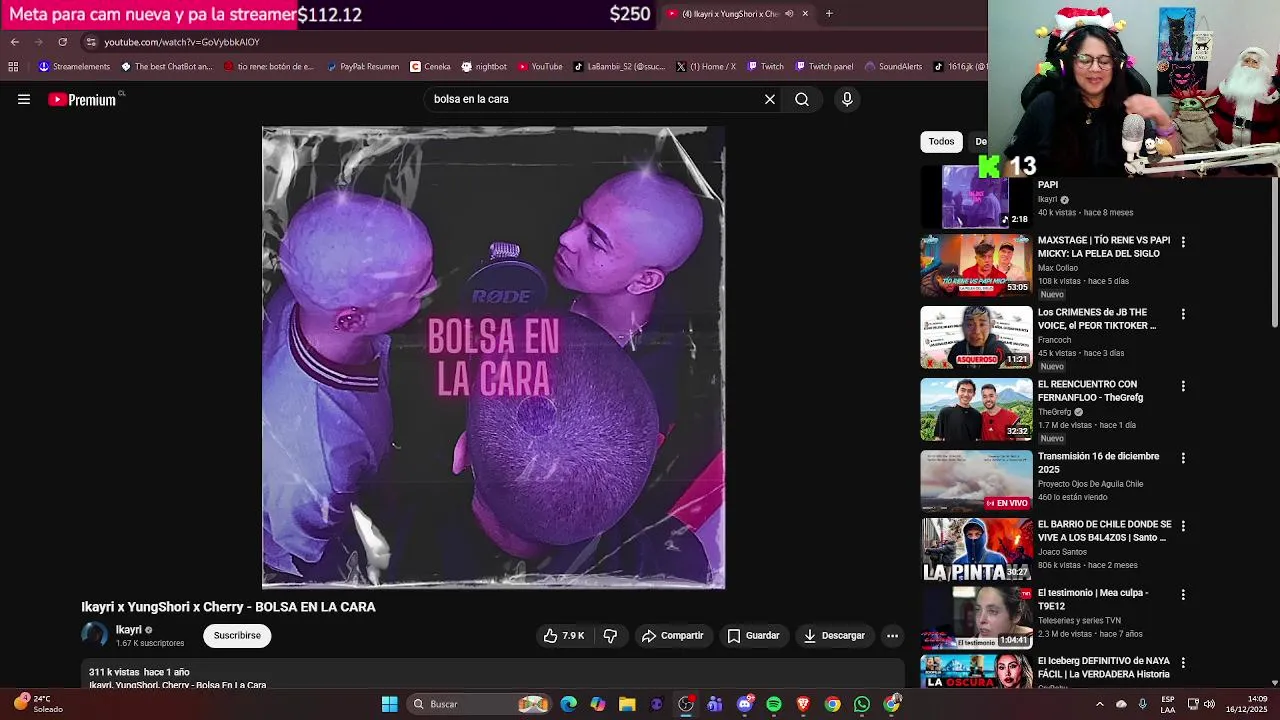This screenshot has height=720, width=1280.
Task: Open options menu for El testimonio video
Action: coord(1183,594)
